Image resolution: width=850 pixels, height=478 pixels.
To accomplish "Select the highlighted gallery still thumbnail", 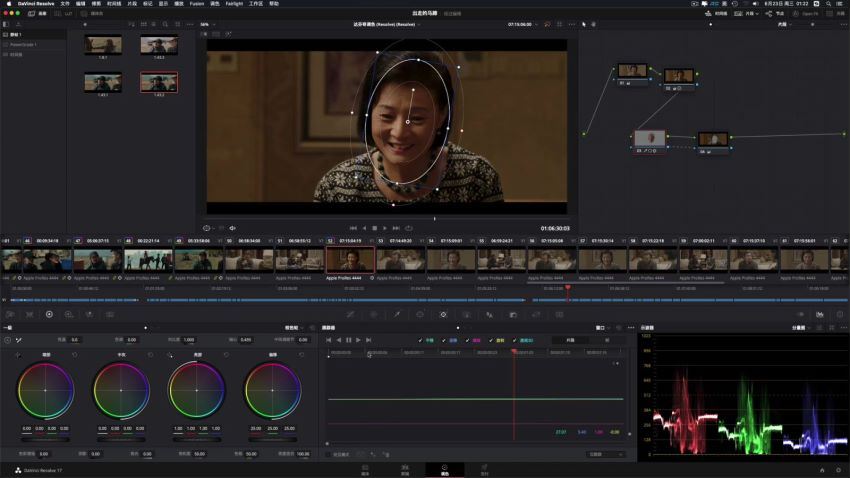I will tap(159, 82).
